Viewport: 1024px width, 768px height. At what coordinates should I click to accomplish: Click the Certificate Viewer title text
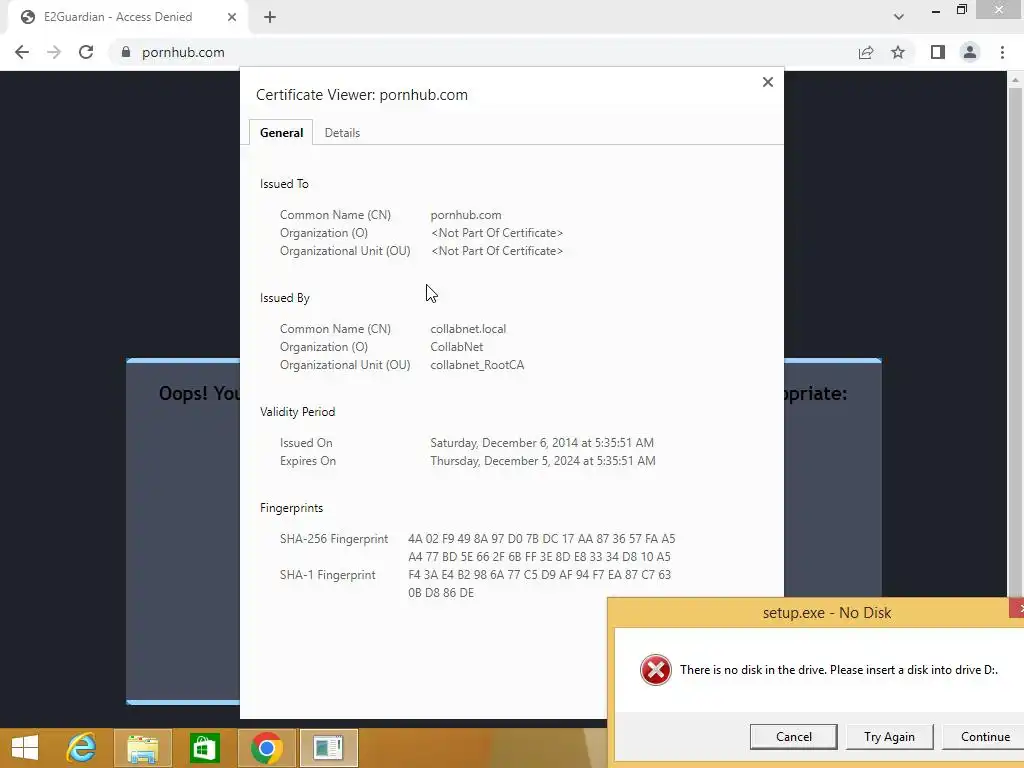[x=362, y=95]
